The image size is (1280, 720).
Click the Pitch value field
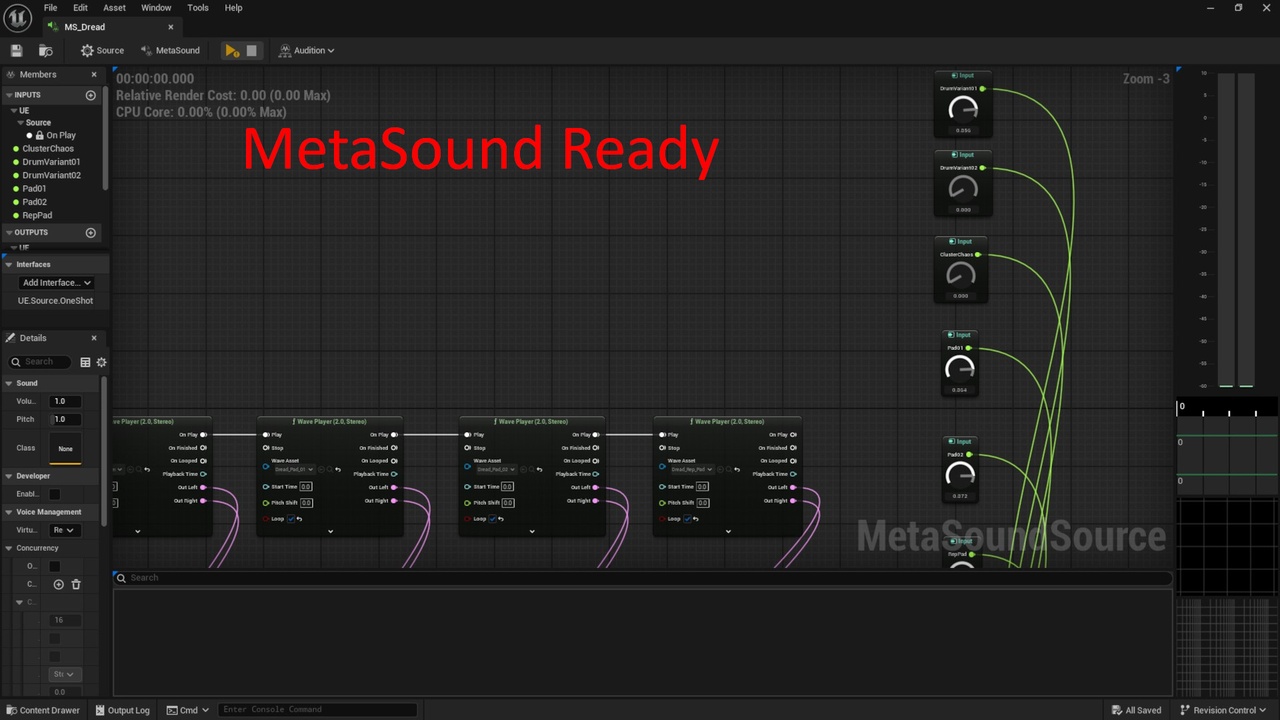66,419
